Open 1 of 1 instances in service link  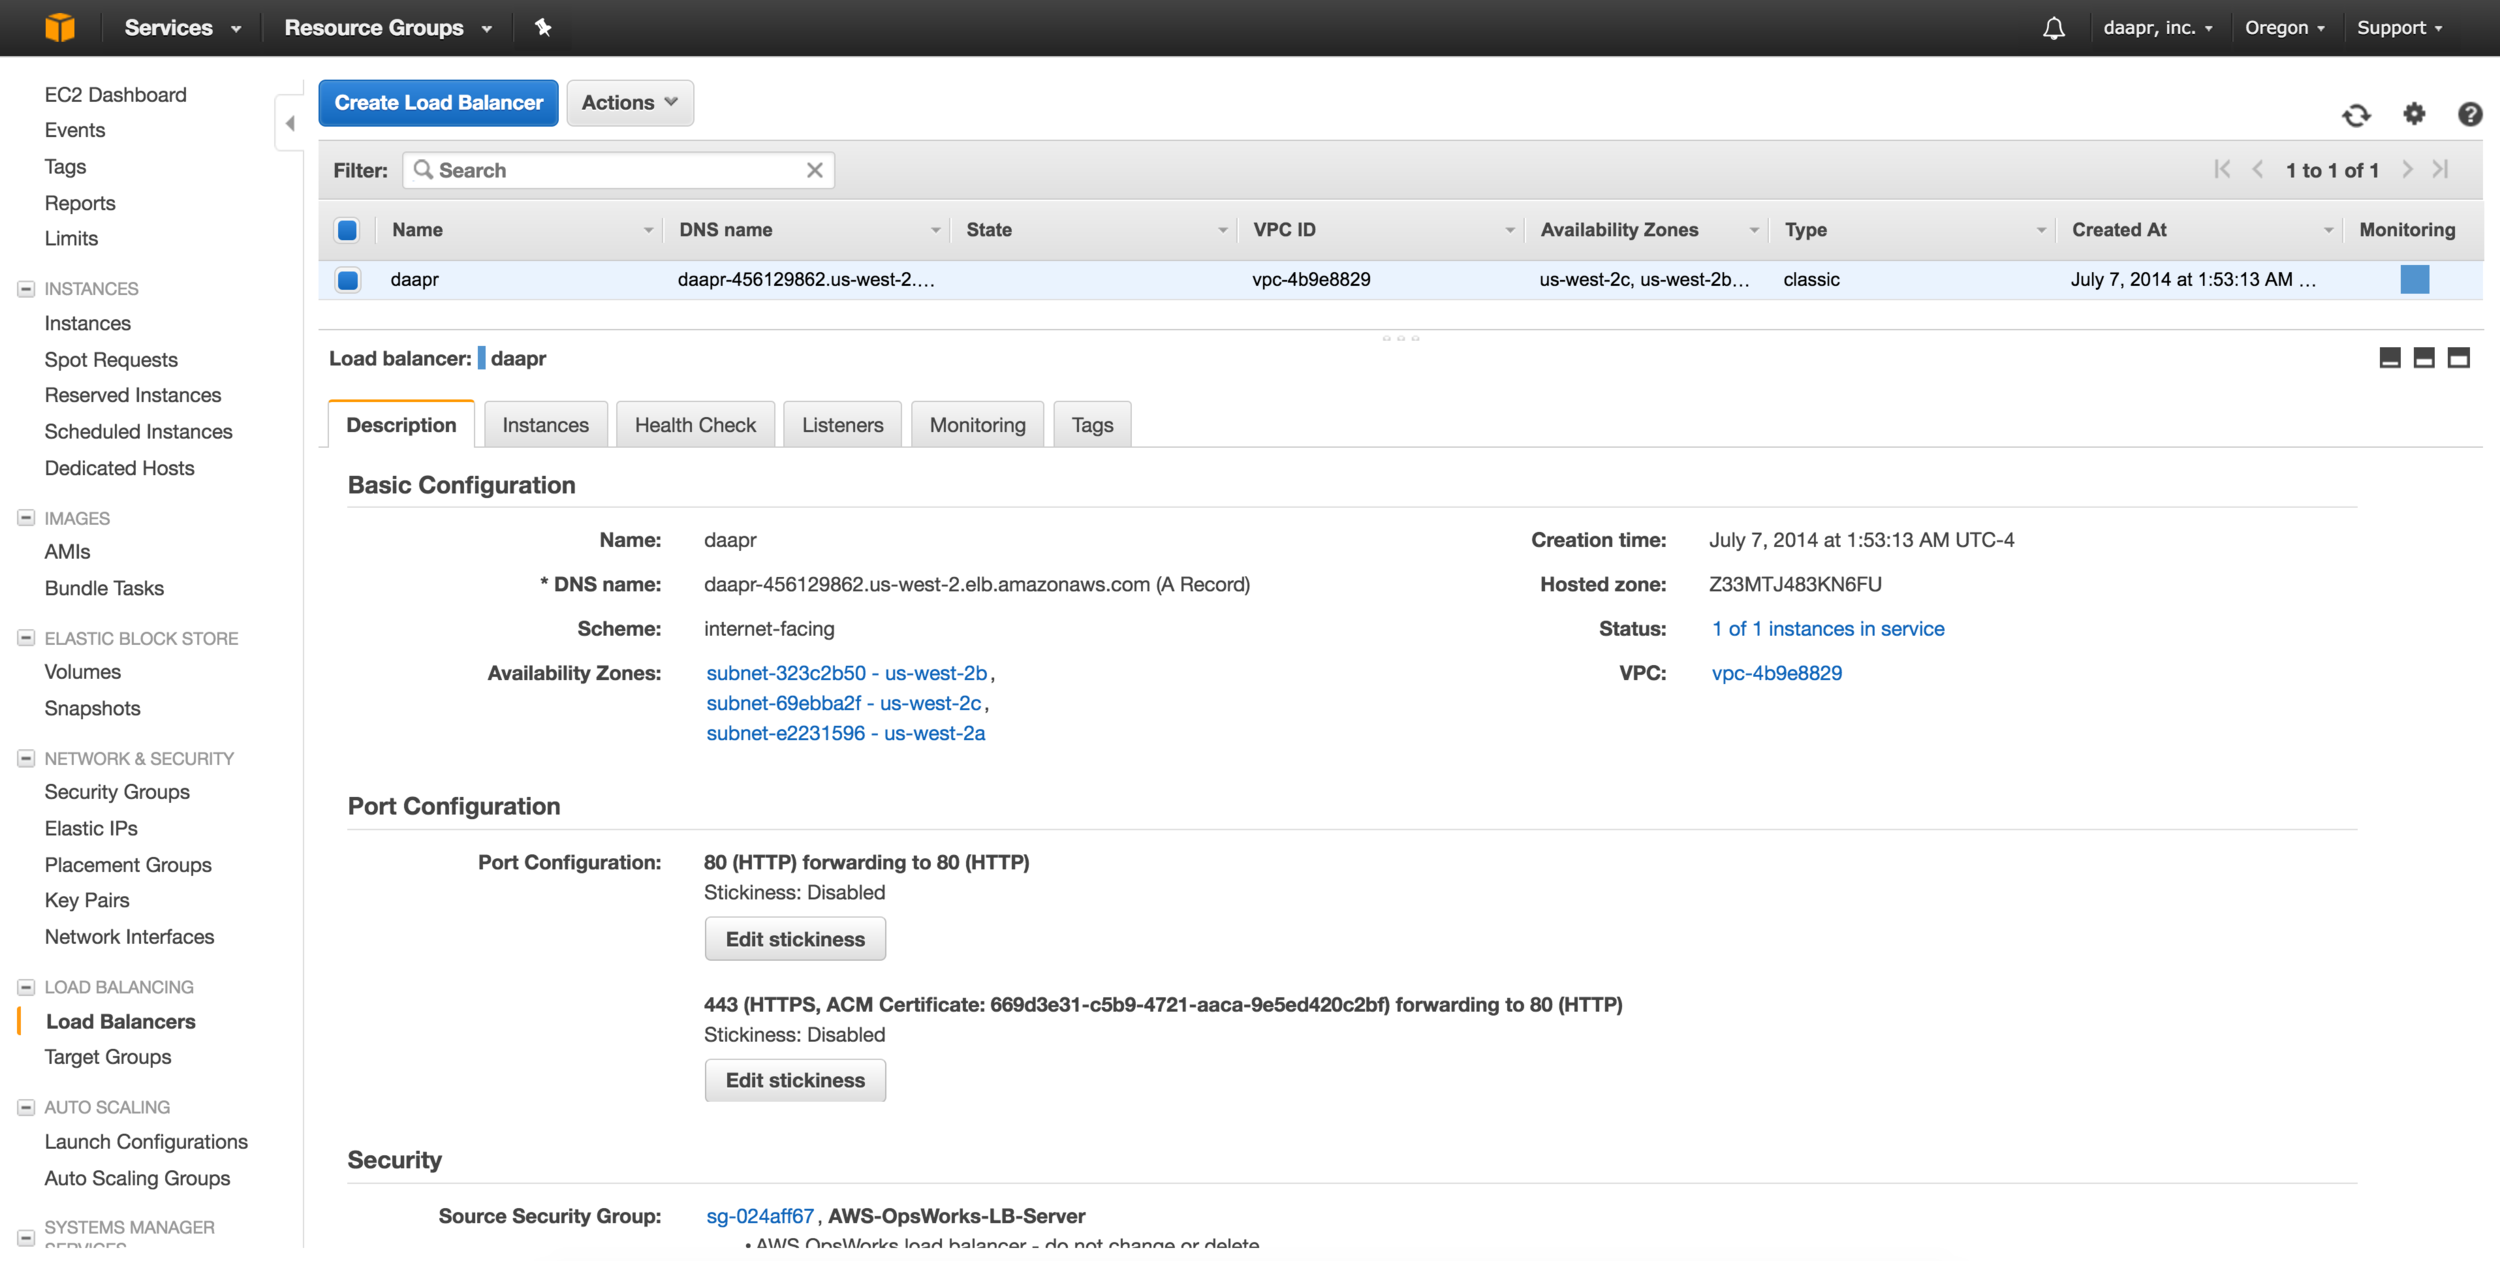tap(1828, 629)
